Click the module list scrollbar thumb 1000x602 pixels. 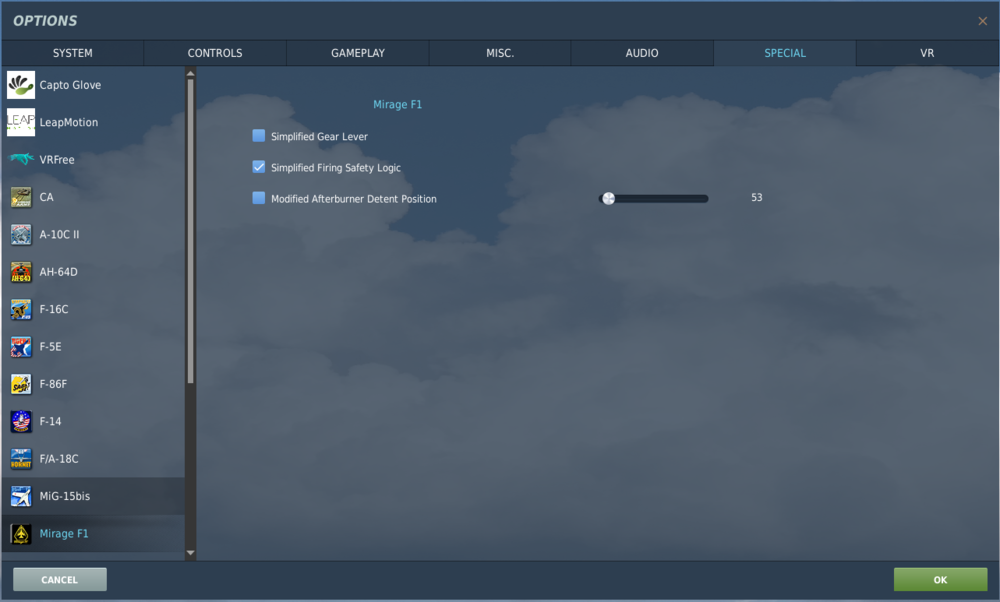pyautogui.click(x=190, y=231)
